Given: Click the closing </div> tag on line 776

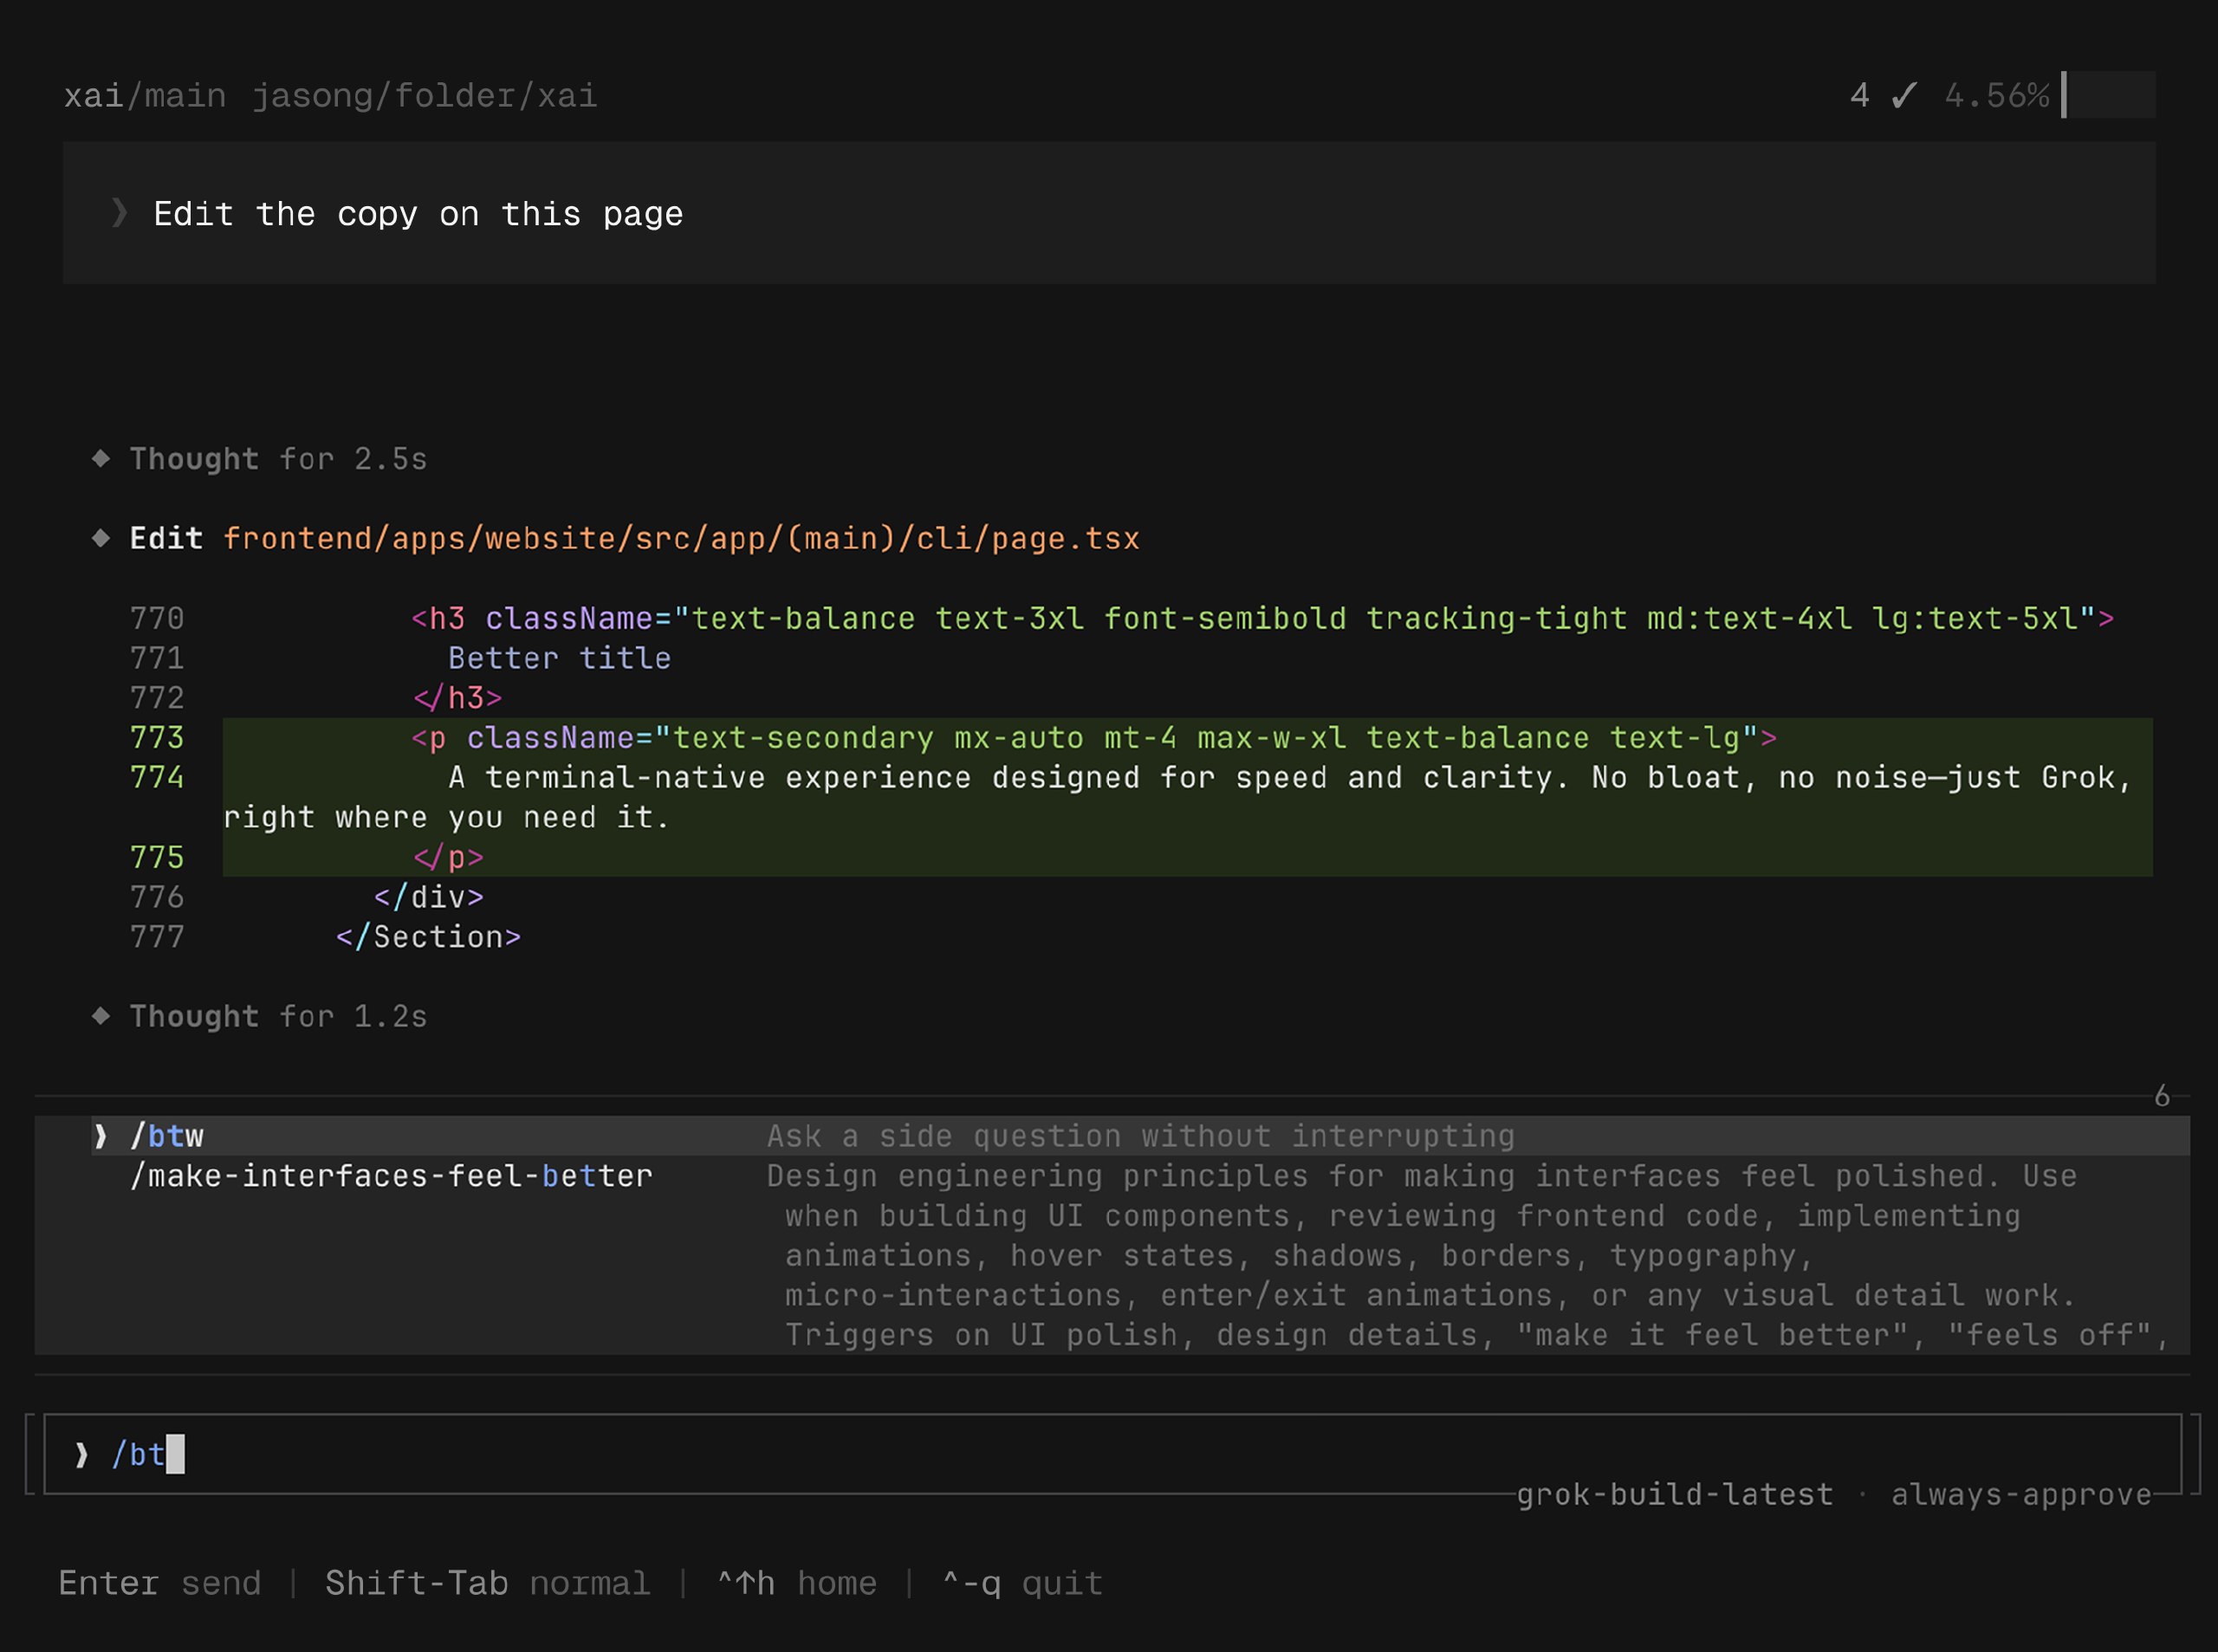Looking at the screenshot, I should (x=428, y=897).
